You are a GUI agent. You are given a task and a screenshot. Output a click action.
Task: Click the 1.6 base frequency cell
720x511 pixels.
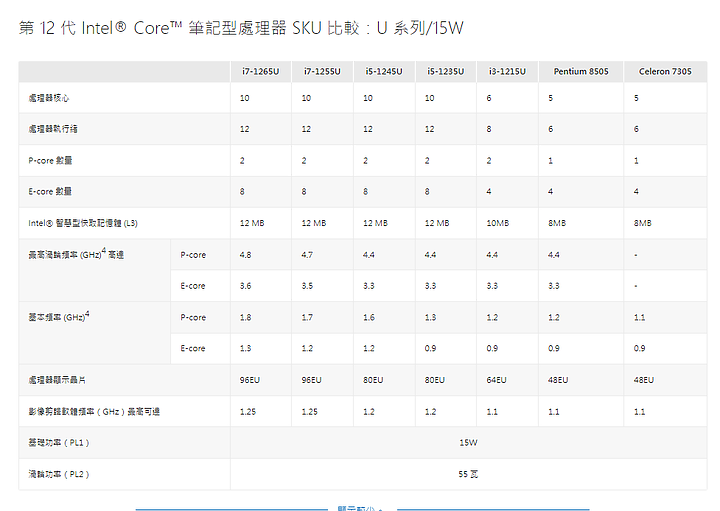coord(369,317)
